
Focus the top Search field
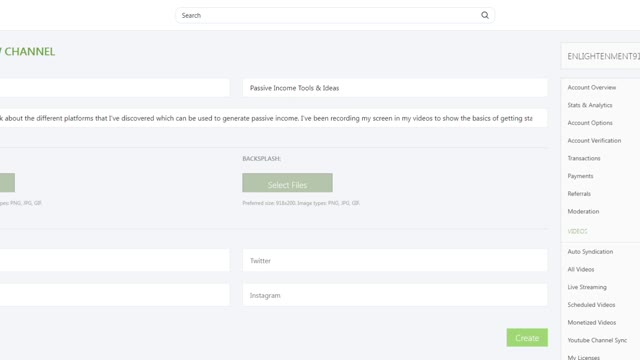[335, 15]
